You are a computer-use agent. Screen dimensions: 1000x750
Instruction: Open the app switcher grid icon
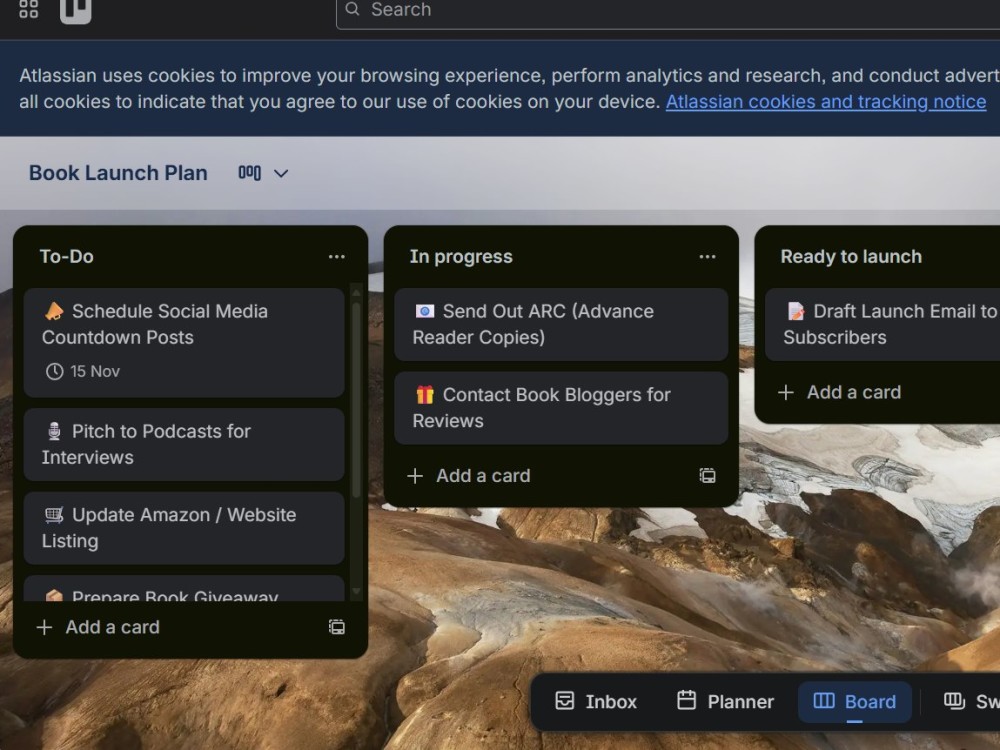[29, 9]
